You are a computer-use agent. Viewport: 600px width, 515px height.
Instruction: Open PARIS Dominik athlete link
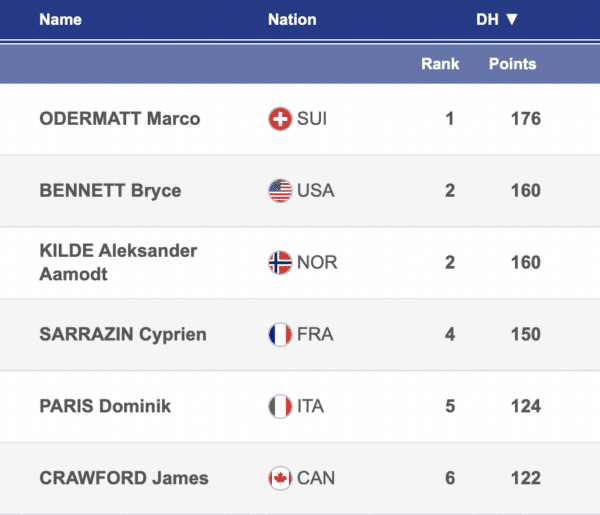click(105, 407)
